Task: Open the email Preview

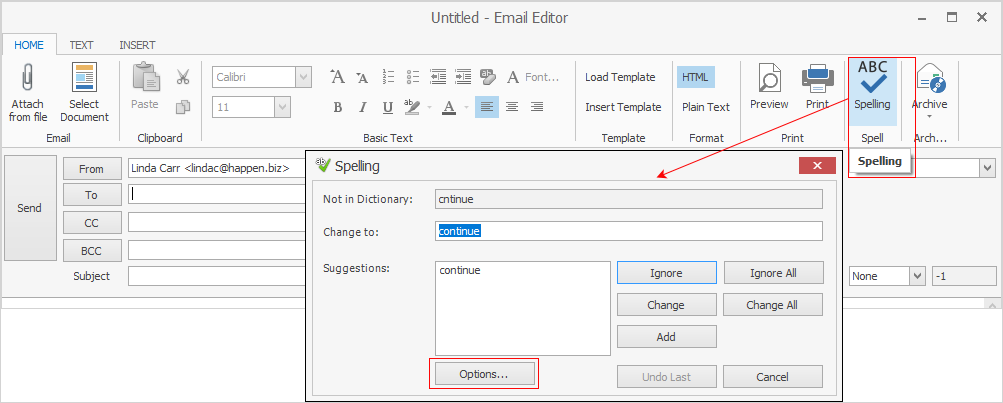Action: coord(769,87)
